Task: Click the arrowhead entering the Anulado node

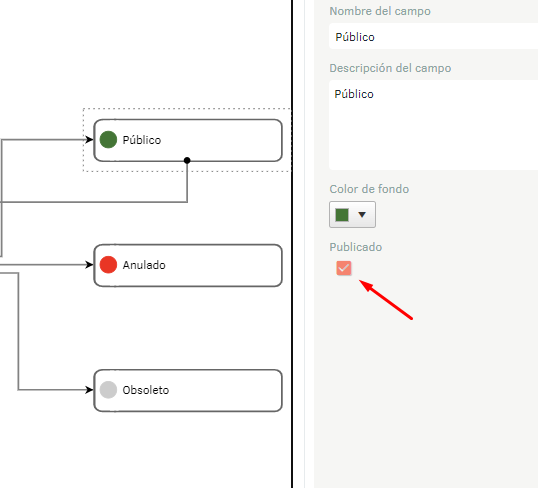Action: pyautogui.click(x=89, y=265)
